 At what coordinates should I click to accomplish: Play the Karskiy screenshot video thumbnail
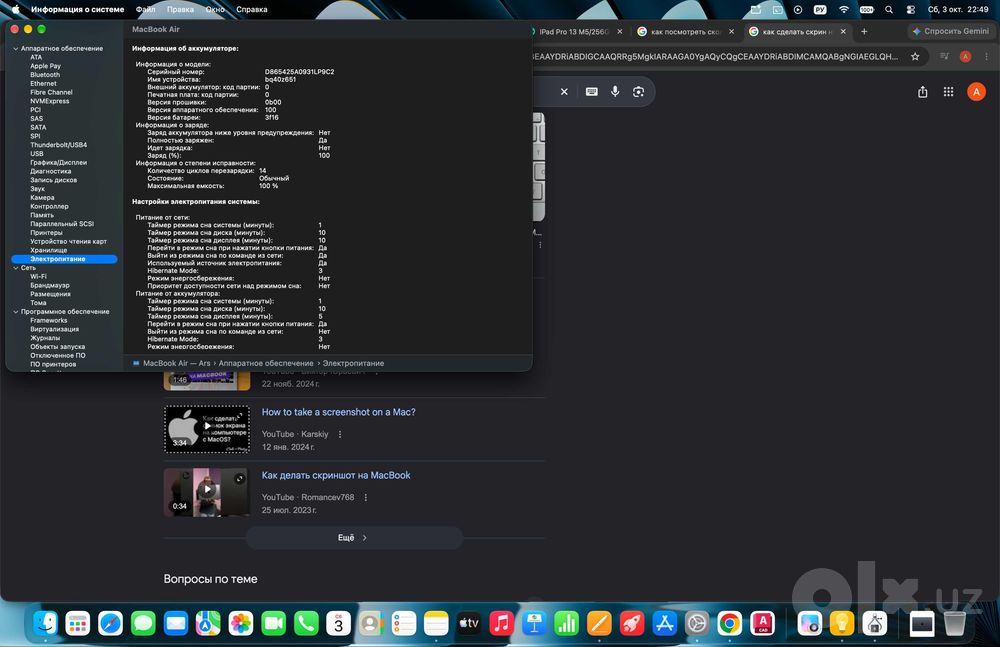click(x=207, y=429)
